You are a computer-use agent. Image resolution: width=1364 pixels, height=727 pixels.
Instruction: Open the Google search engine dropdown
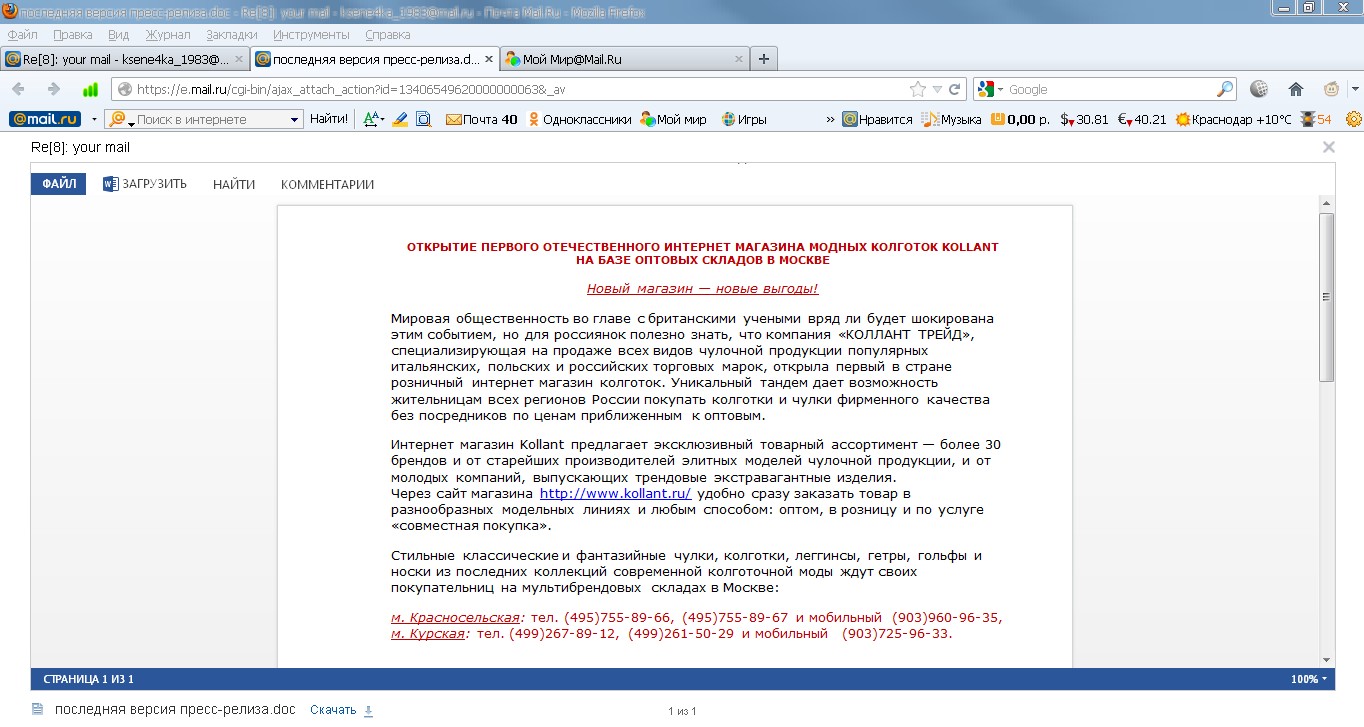click(999, 89)
